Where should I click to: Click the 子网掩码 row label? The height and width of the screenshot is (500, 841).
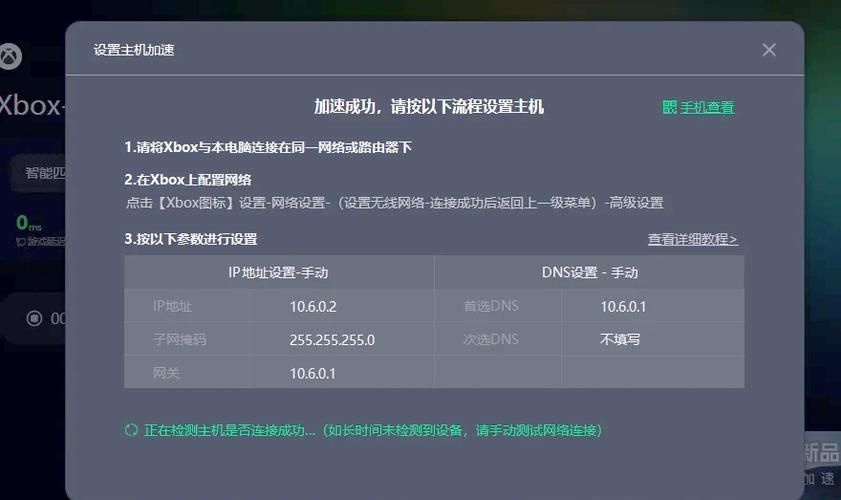click(179, 339)
